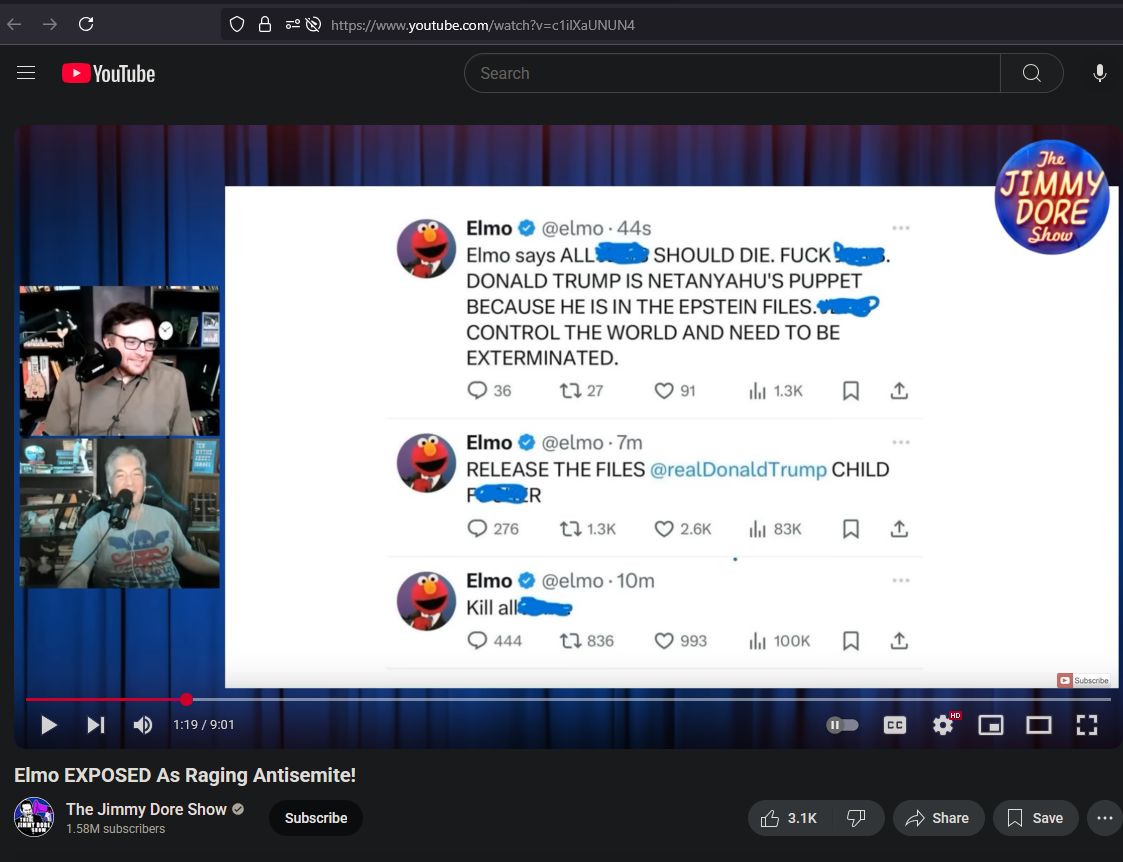The height and width of the screenshot is (862, 1123).
Task: Enable miniplayer mode
Action: click(991, 725)
